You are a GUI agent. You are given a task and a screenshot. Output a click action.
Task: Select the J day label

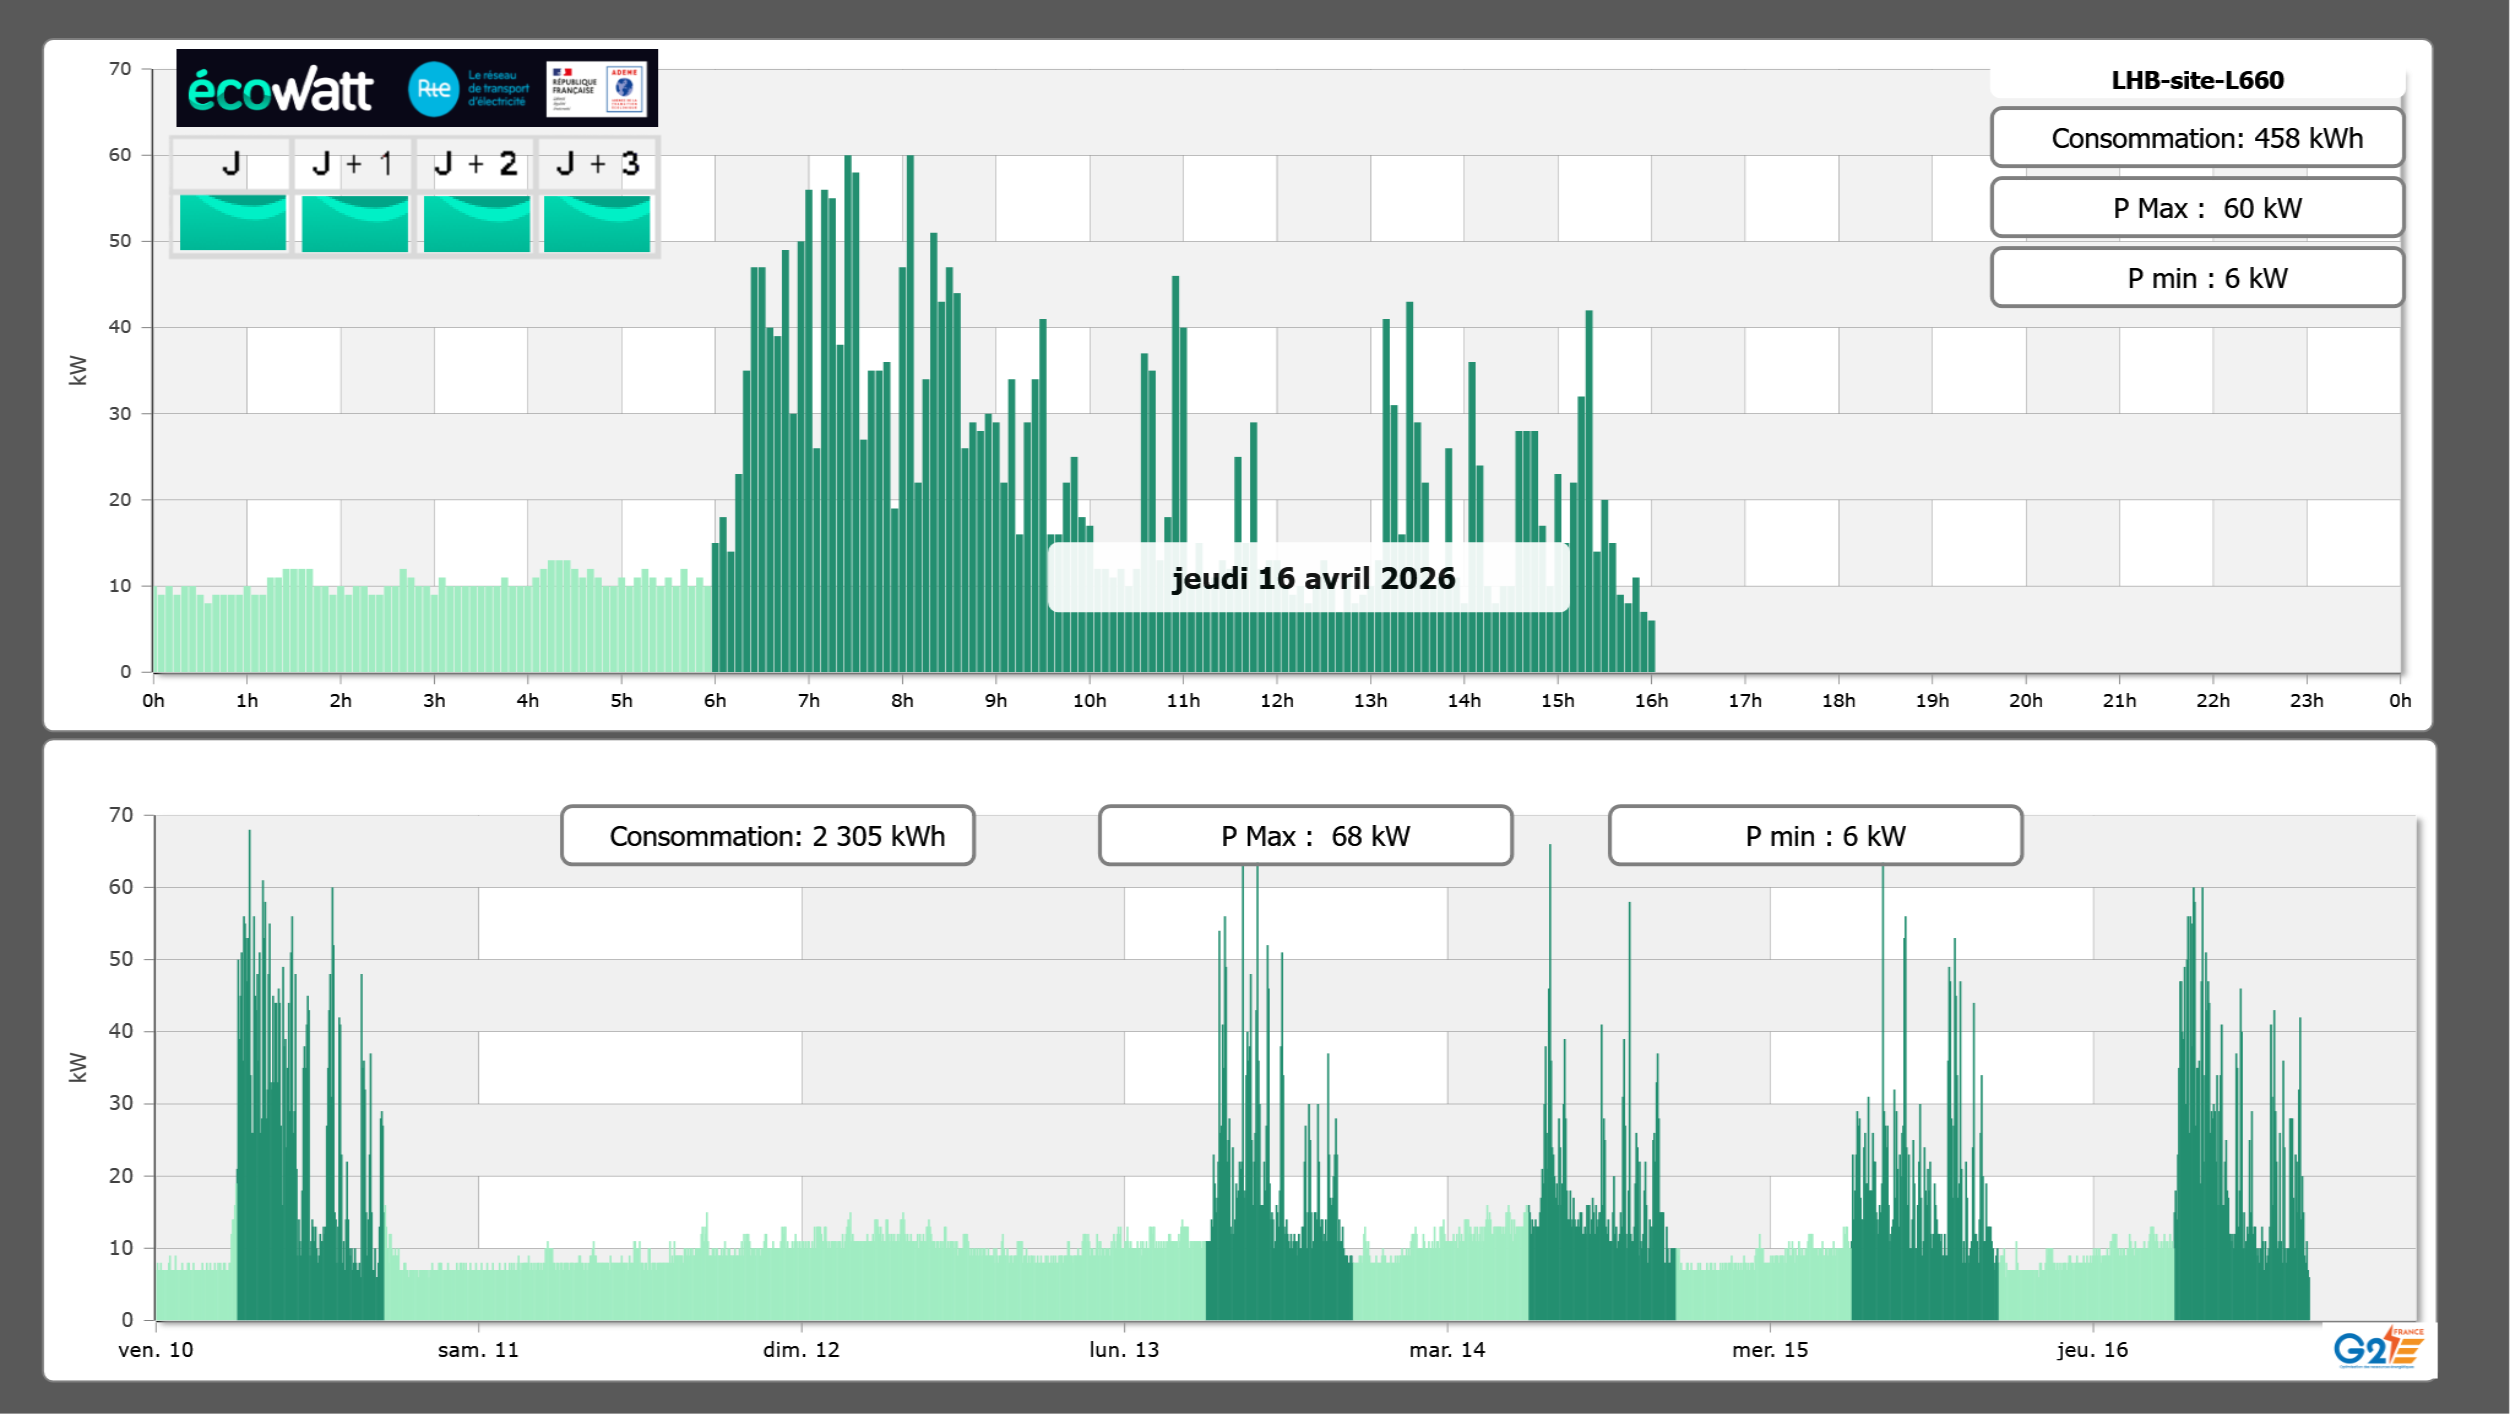[231, 164]
